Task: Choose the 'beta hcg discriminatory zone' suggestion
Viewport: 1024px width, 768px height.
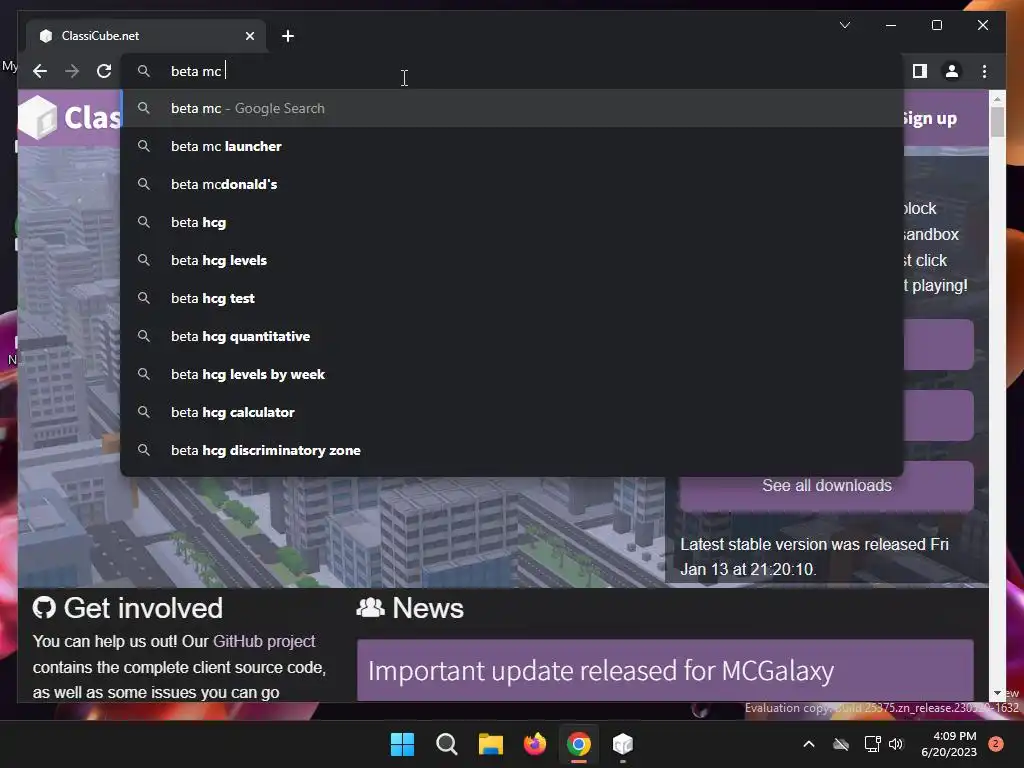Action: pyautogui.click(x=512, y=450)
